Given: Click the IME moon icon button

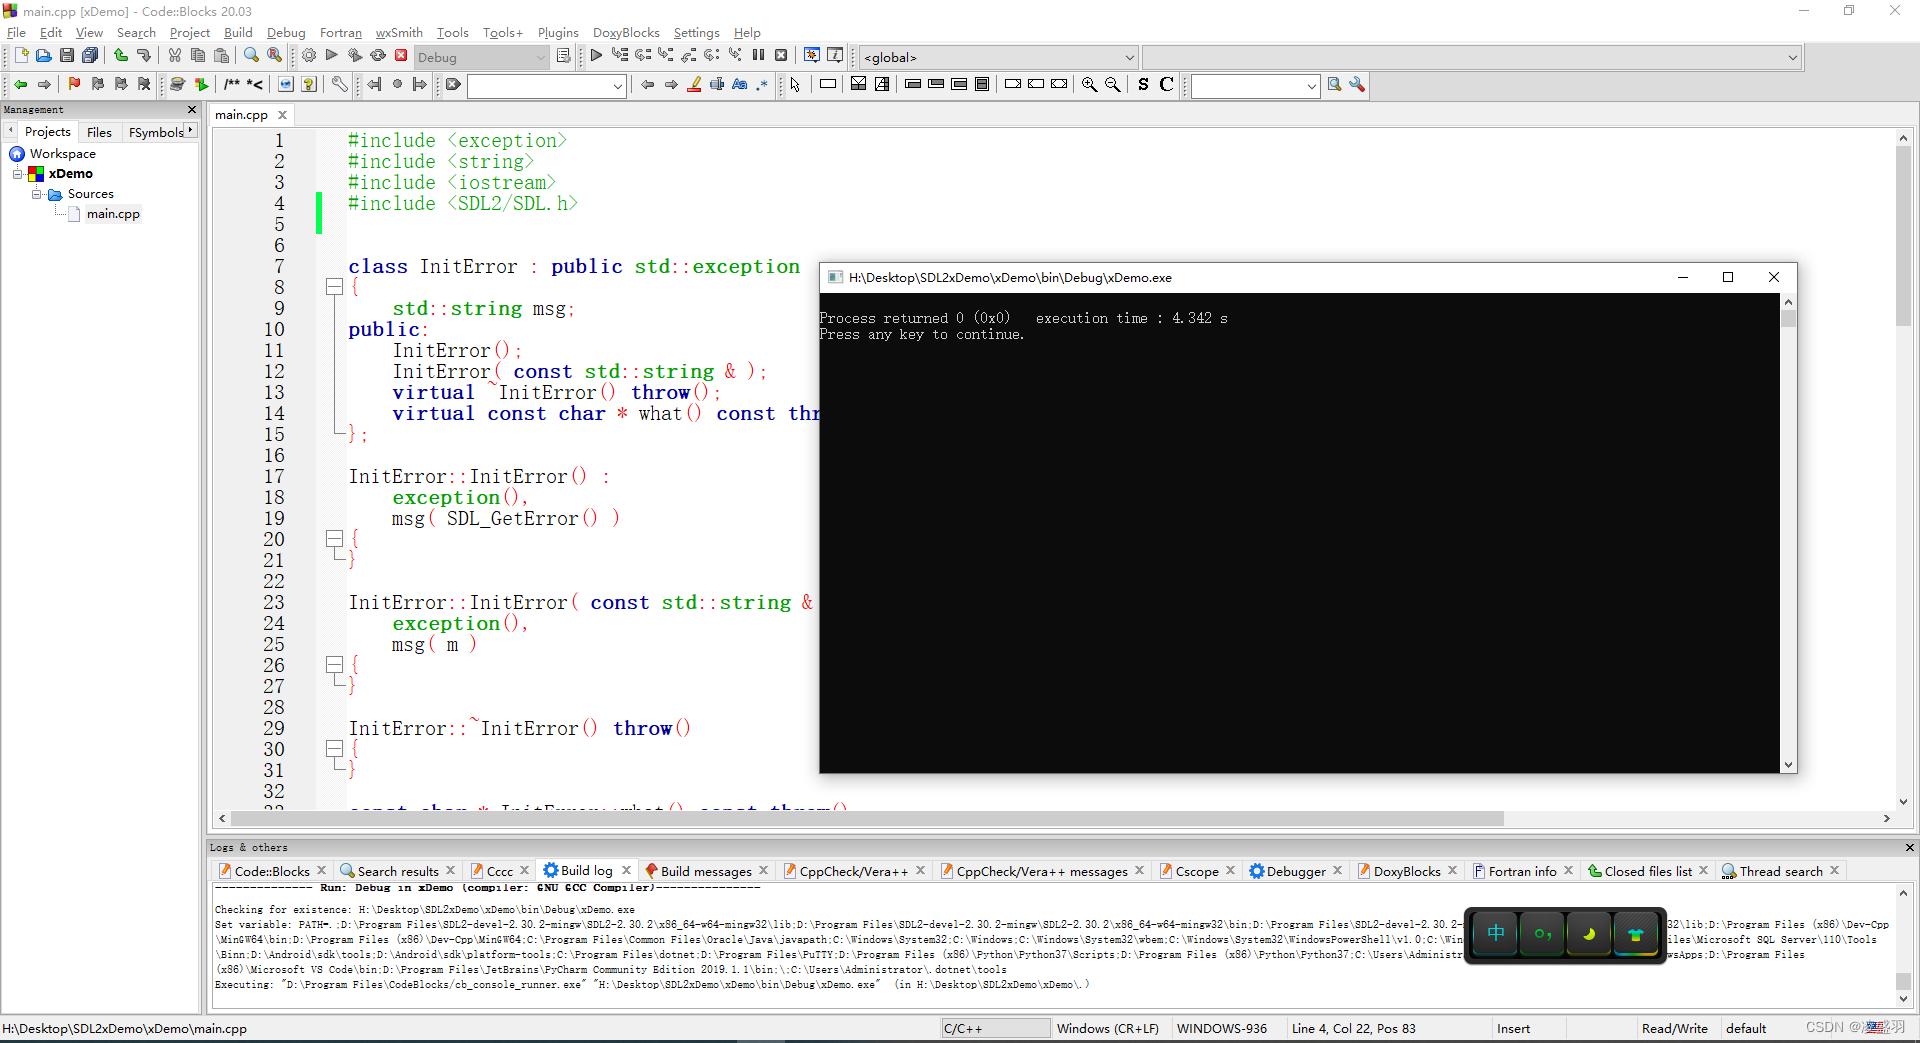Looking at the screenshot, I should click(1588, 934).
